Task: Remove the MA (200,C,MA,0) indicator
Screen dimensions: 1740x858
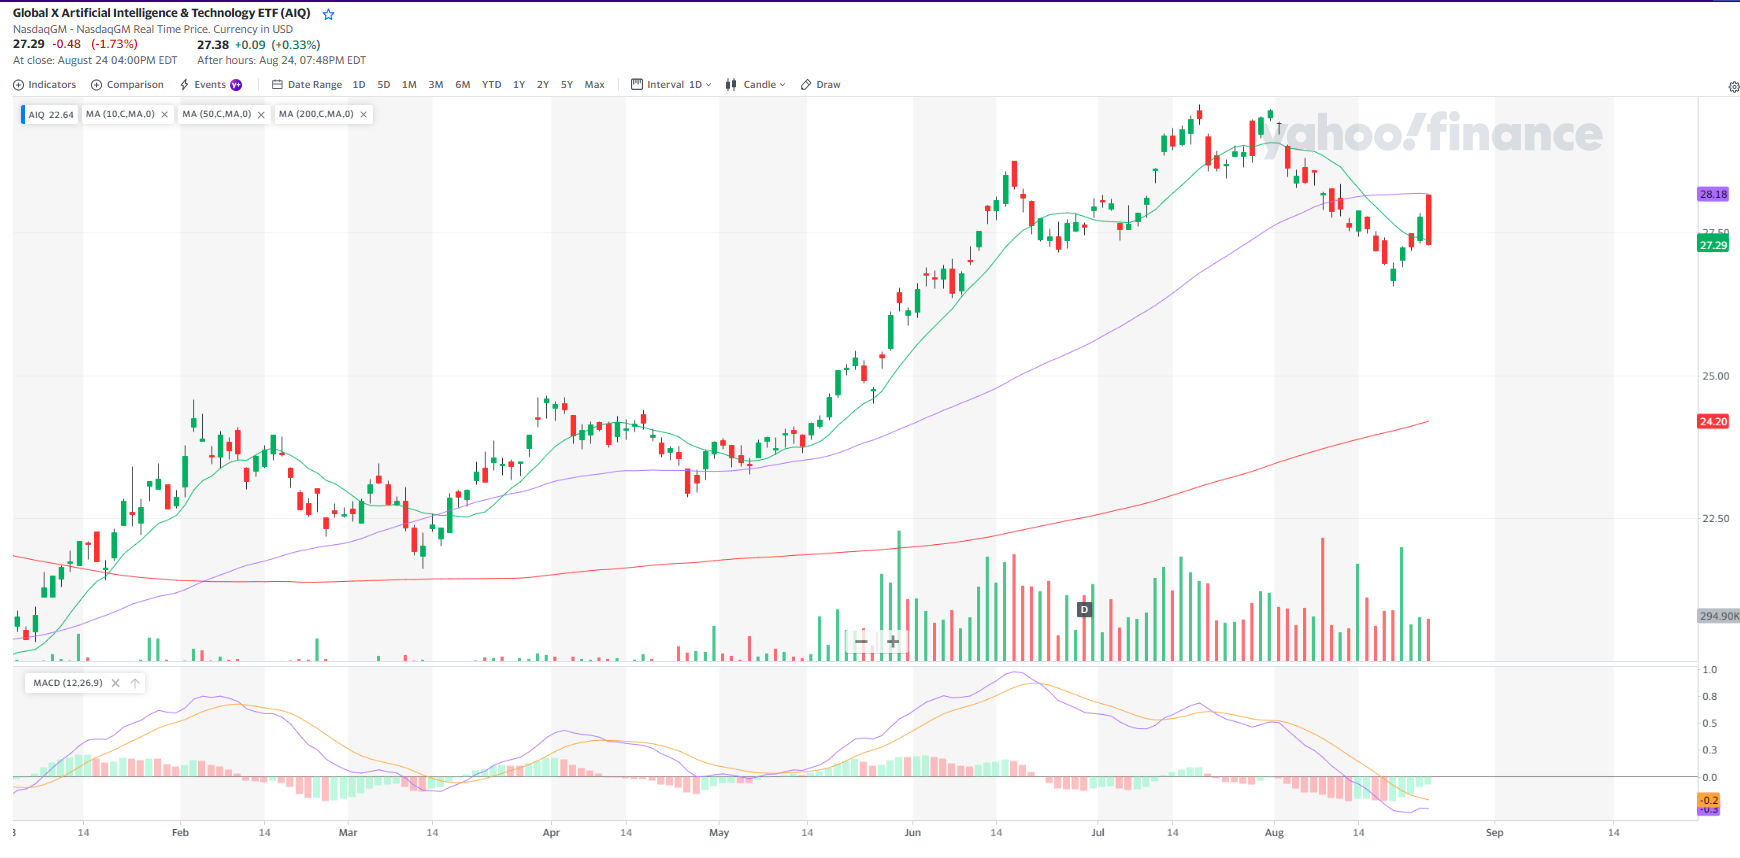Action: [x=364, y=114]
